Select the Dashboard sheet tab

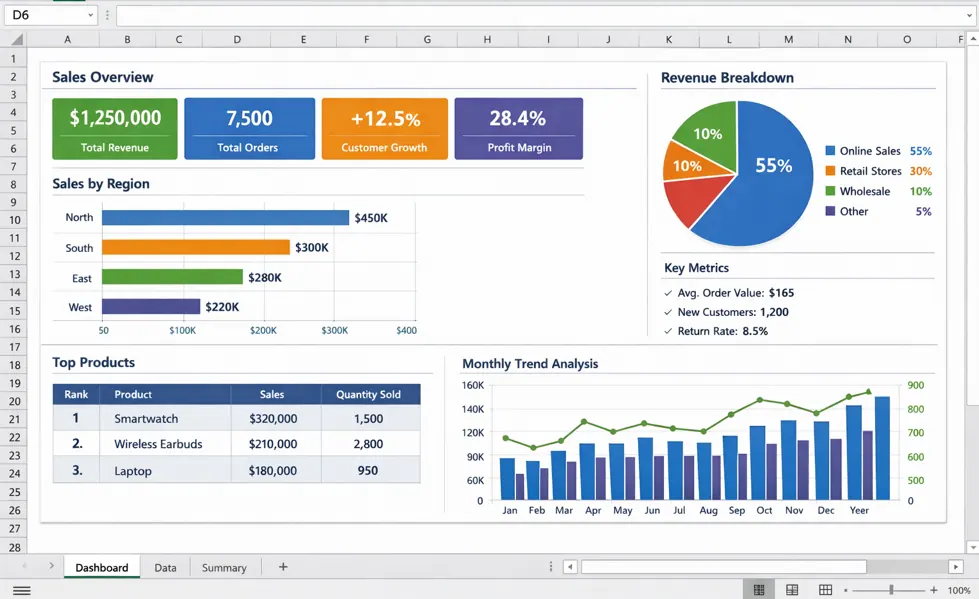pyautogui.click(x=102, y=567)
